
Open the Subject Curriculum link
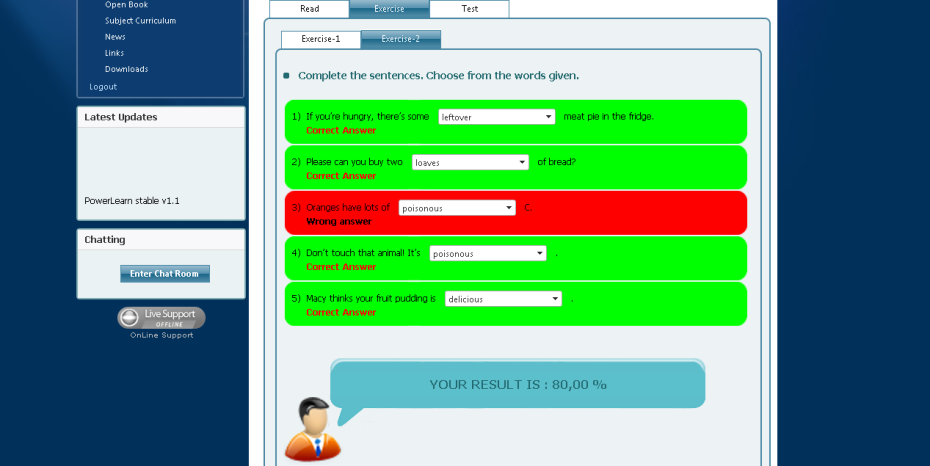coord(140,20)
